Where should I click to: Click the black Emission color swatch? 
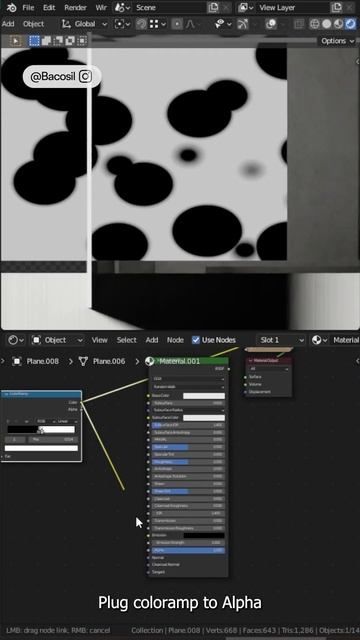click(204, 536)
